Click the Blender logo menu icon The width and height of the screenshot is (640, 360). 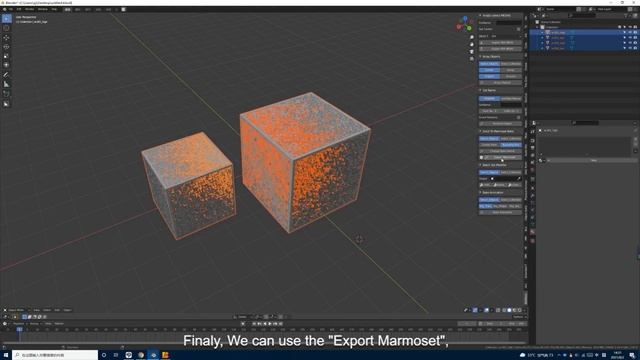(x=4, y=9)
